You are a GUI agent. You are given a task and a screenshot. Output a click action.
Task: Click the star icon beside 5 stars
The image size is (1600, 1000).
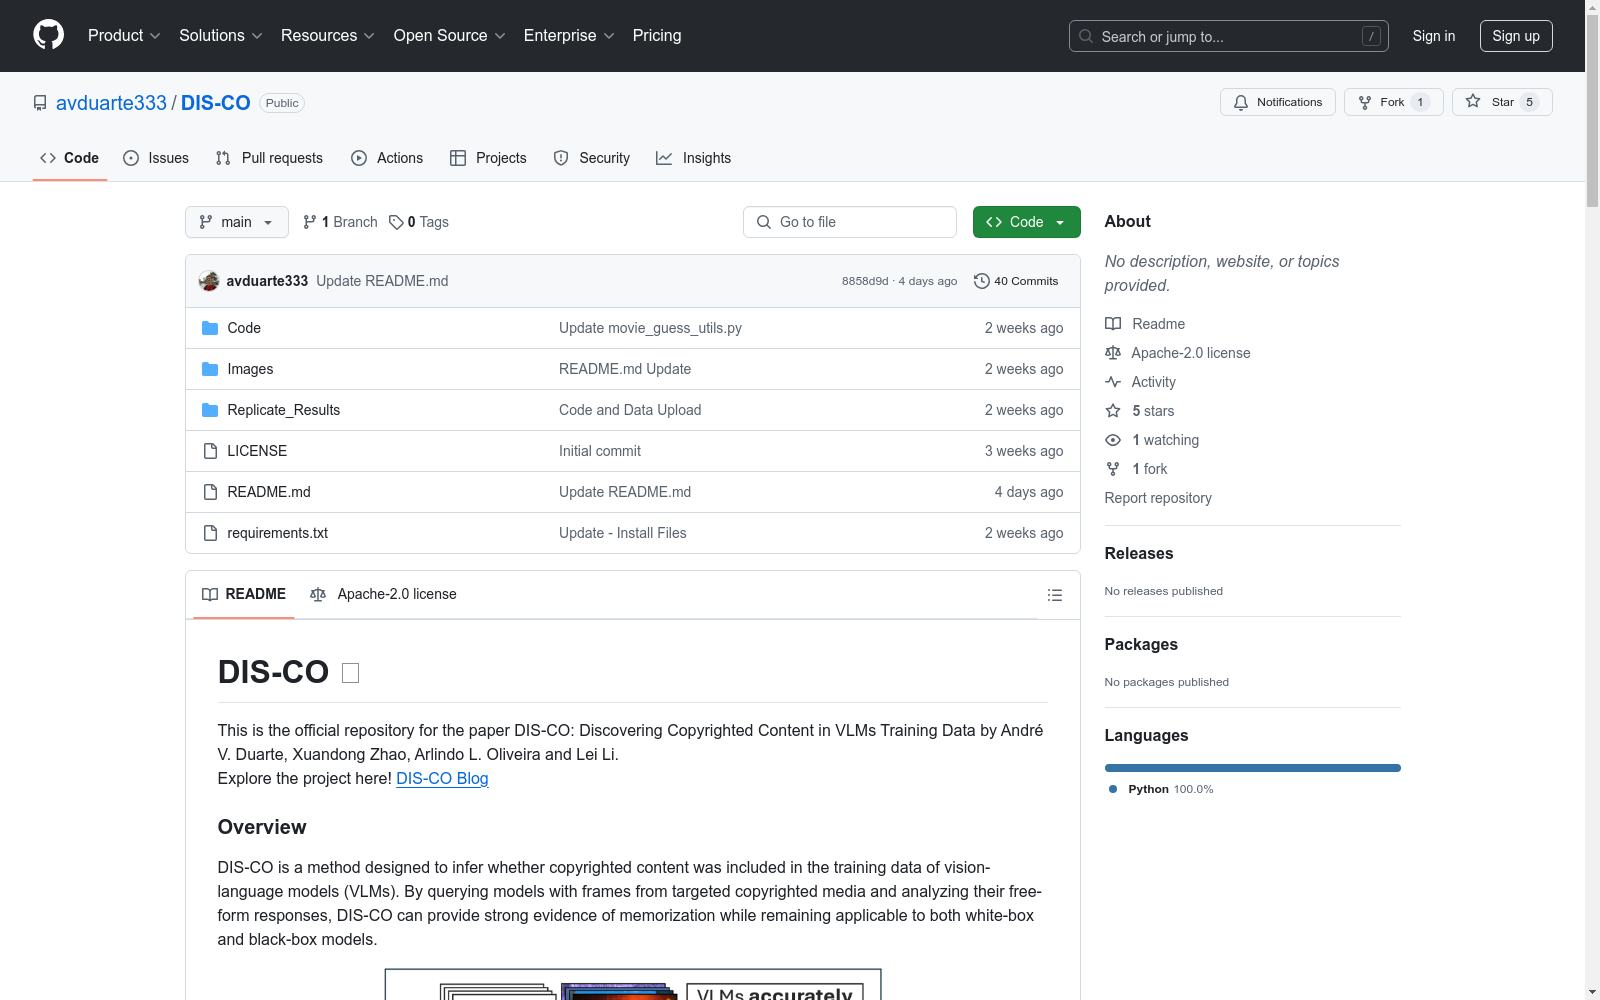pos(1113,411)
